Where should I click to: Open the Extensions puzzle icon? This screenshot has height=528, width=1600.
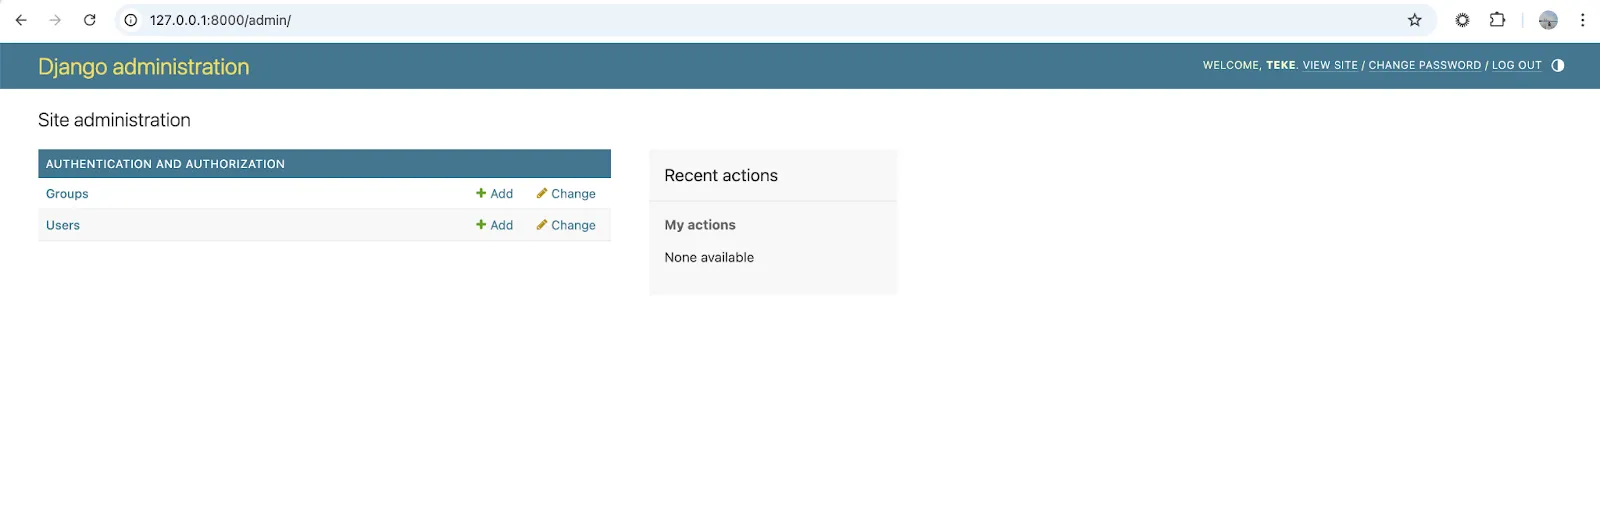[1497, 20]
